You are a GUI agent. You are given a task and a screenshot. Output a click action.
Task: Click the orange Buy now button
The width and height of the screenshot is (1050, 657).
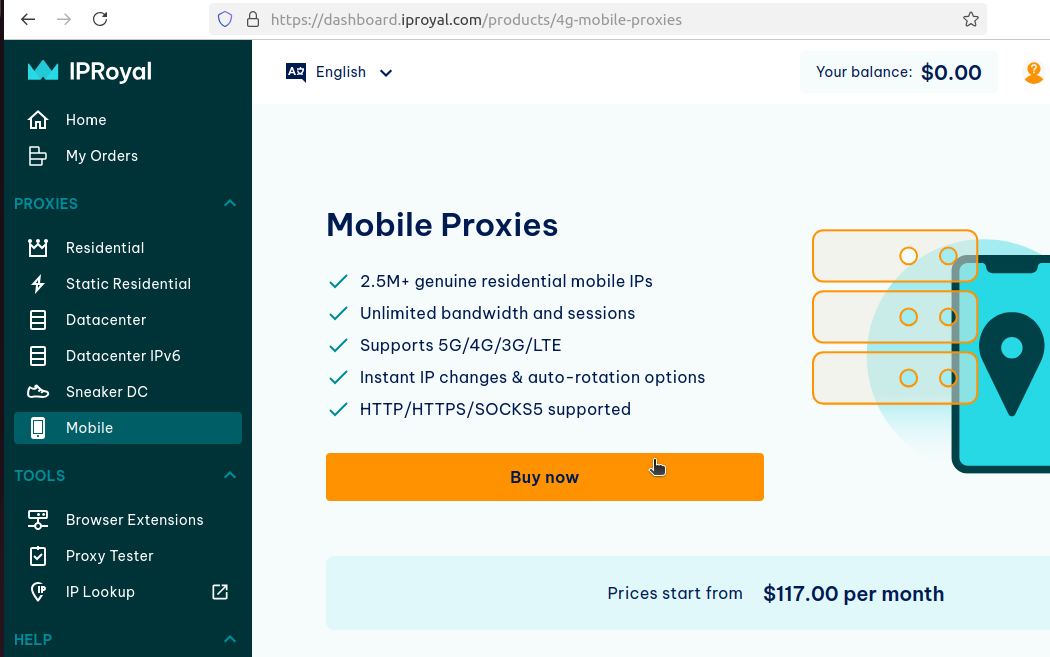[544, 477]
